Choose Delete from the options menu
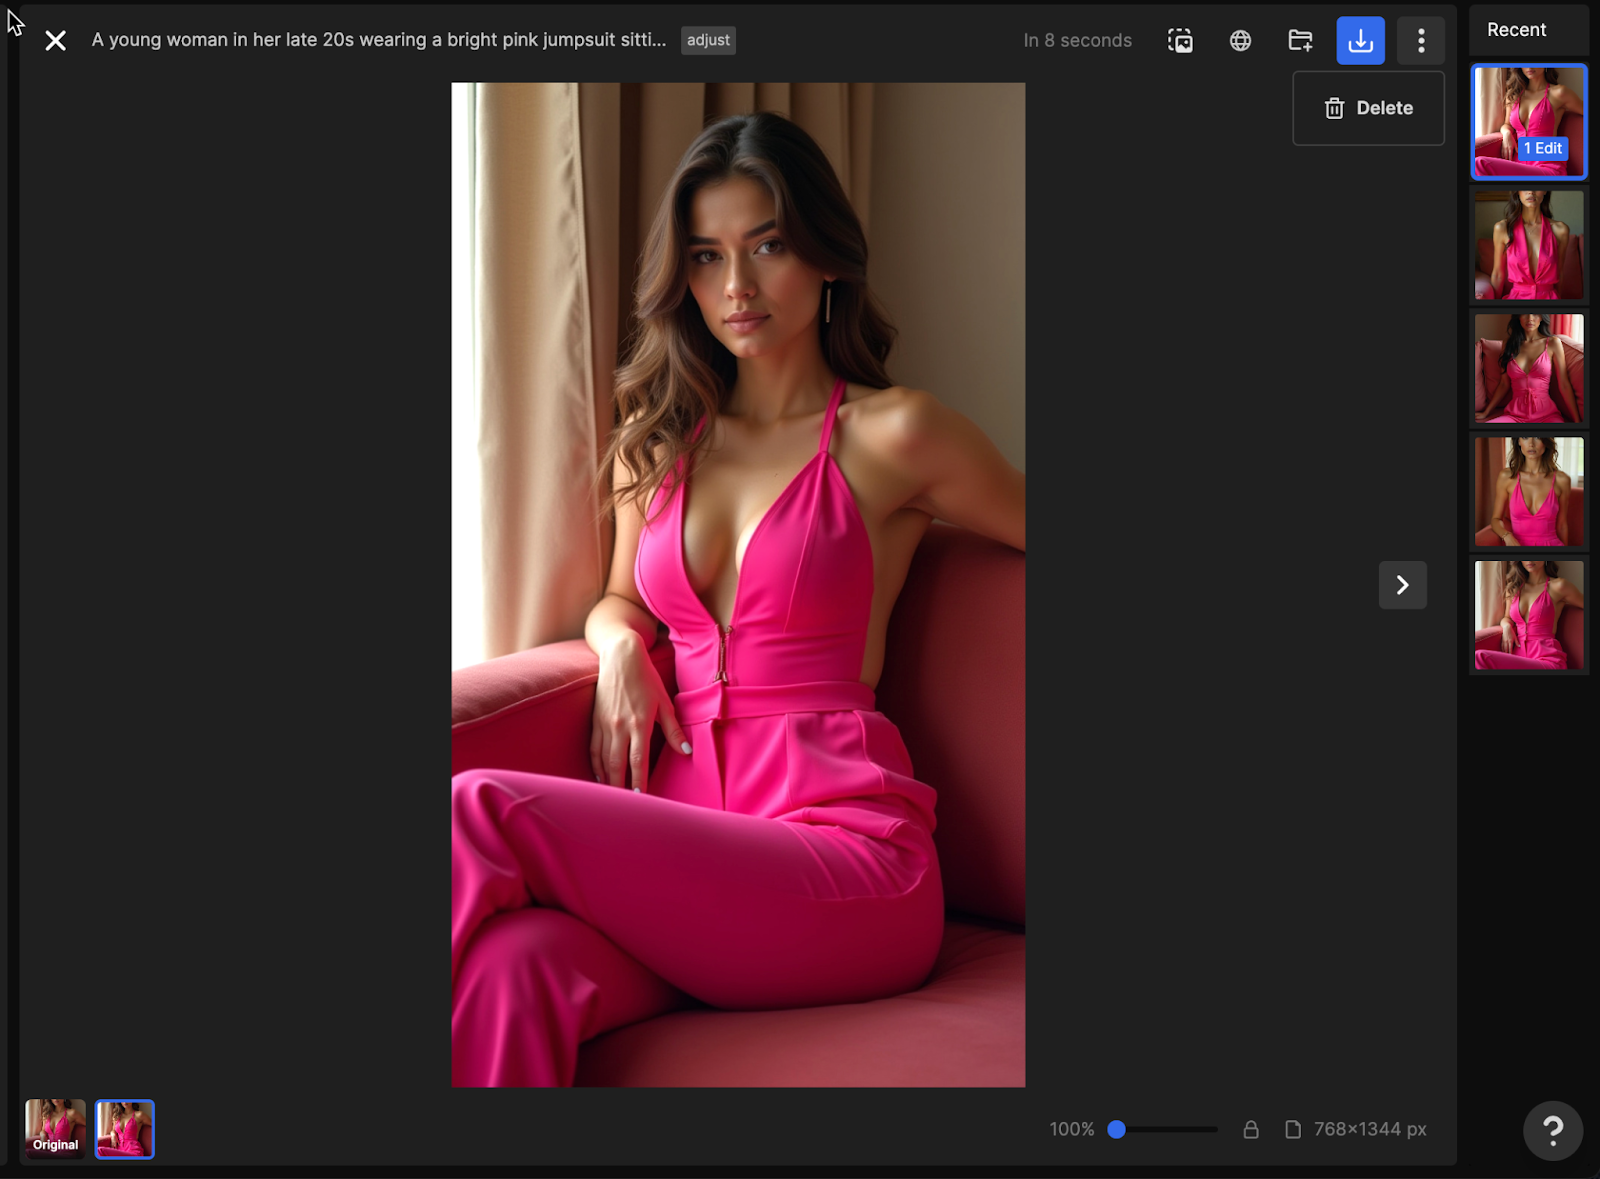The height and width of the screenshot is (1179, 1600). [1368, 108]
